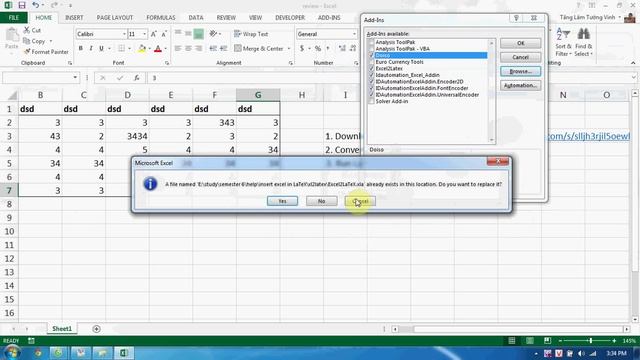
Task: Open the FILE tab
Action: (x=14, y=18)
